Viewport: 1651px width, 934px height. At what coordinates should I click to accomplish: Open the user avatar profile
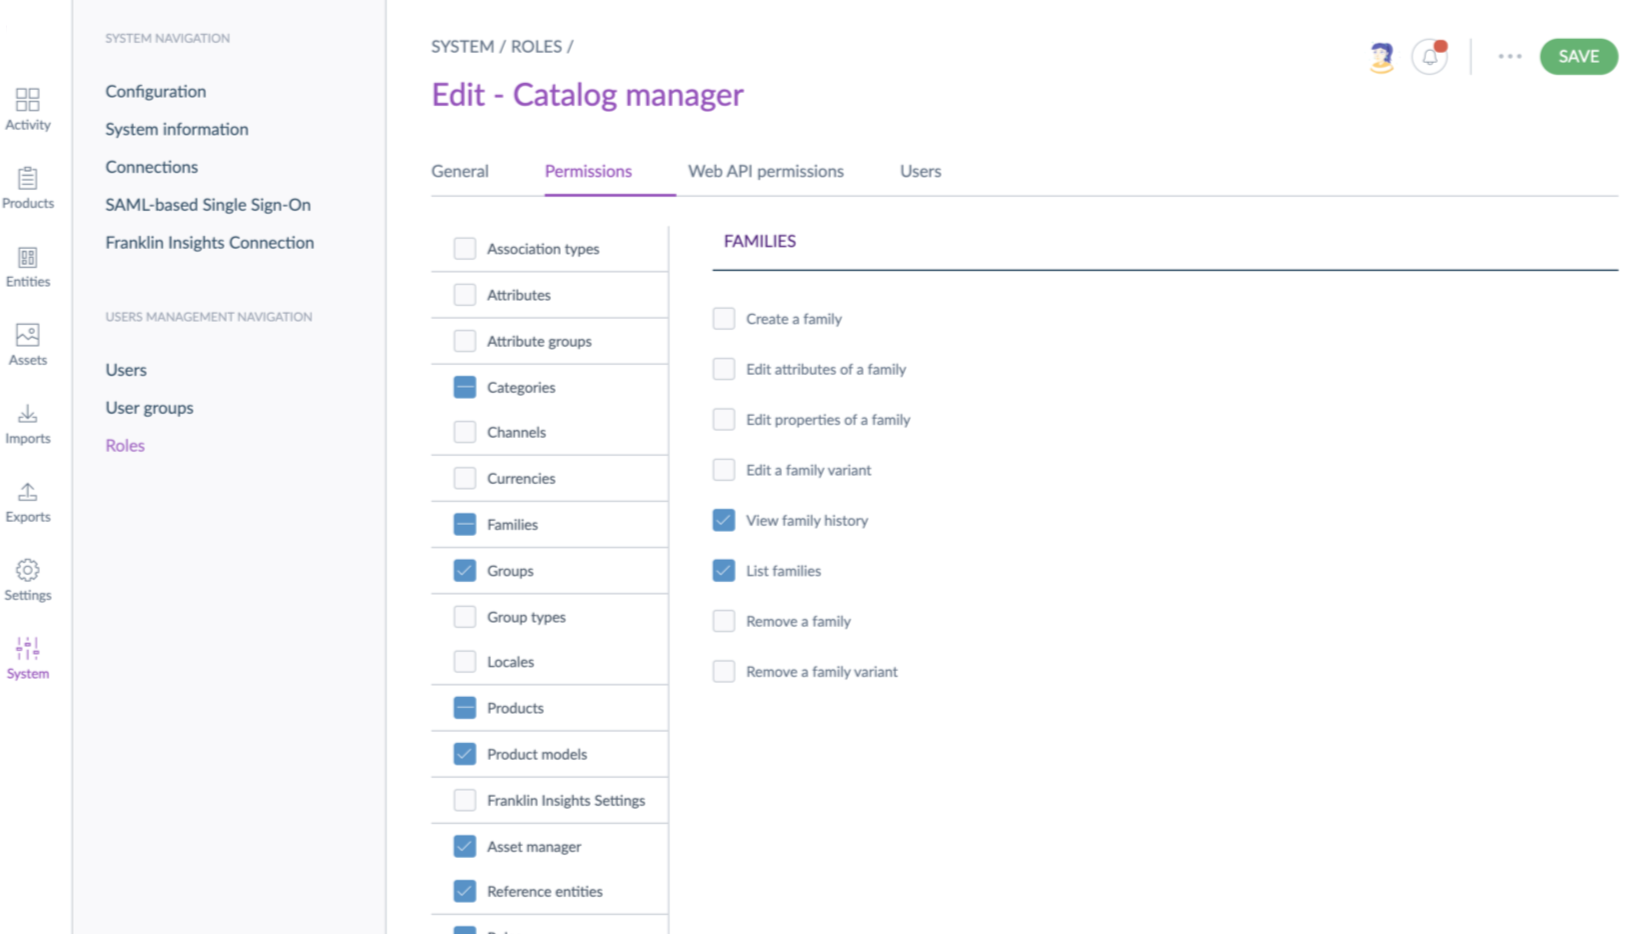(1381, 57)
